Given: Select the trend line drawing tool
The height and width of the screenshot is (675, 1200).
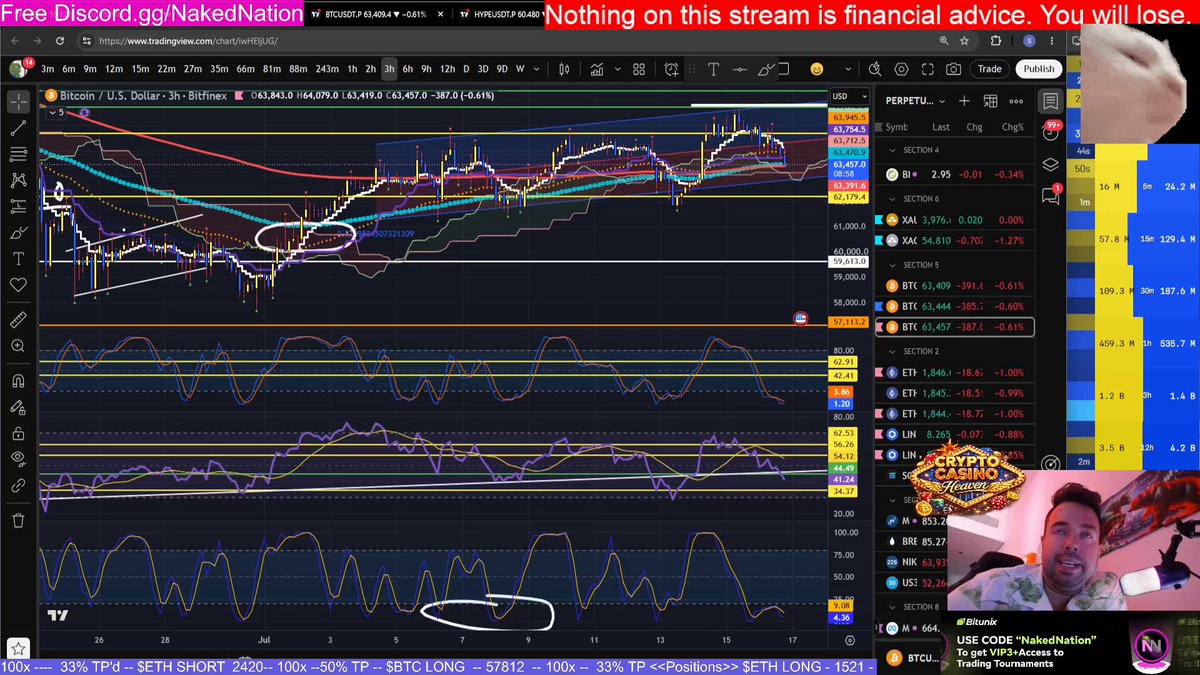Looking at the screenshot, I should (x=18, y=128).
